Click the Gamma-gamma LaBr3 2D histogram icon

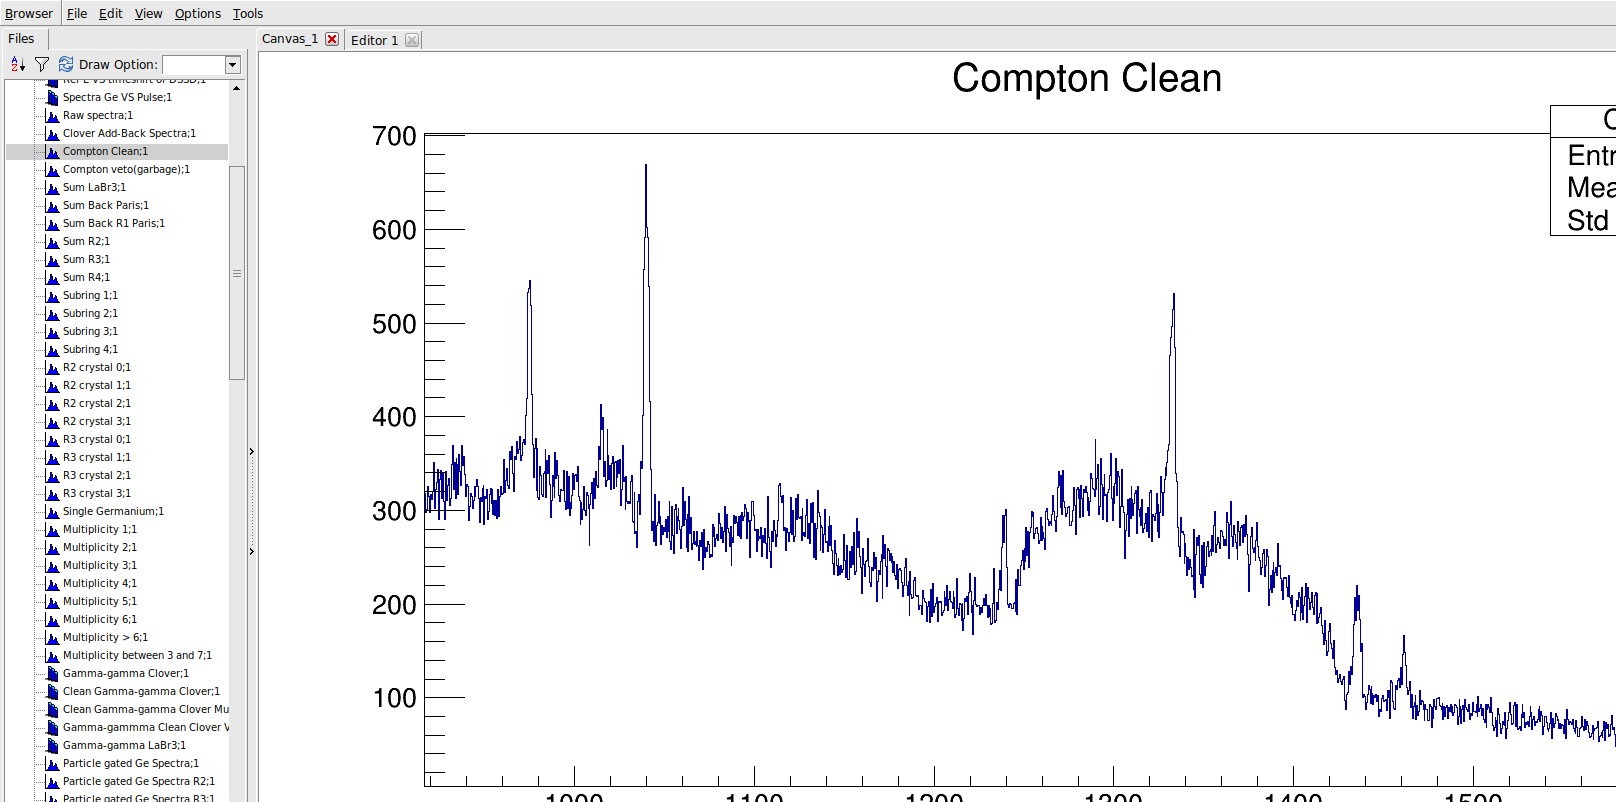click(x=52, y=745)
